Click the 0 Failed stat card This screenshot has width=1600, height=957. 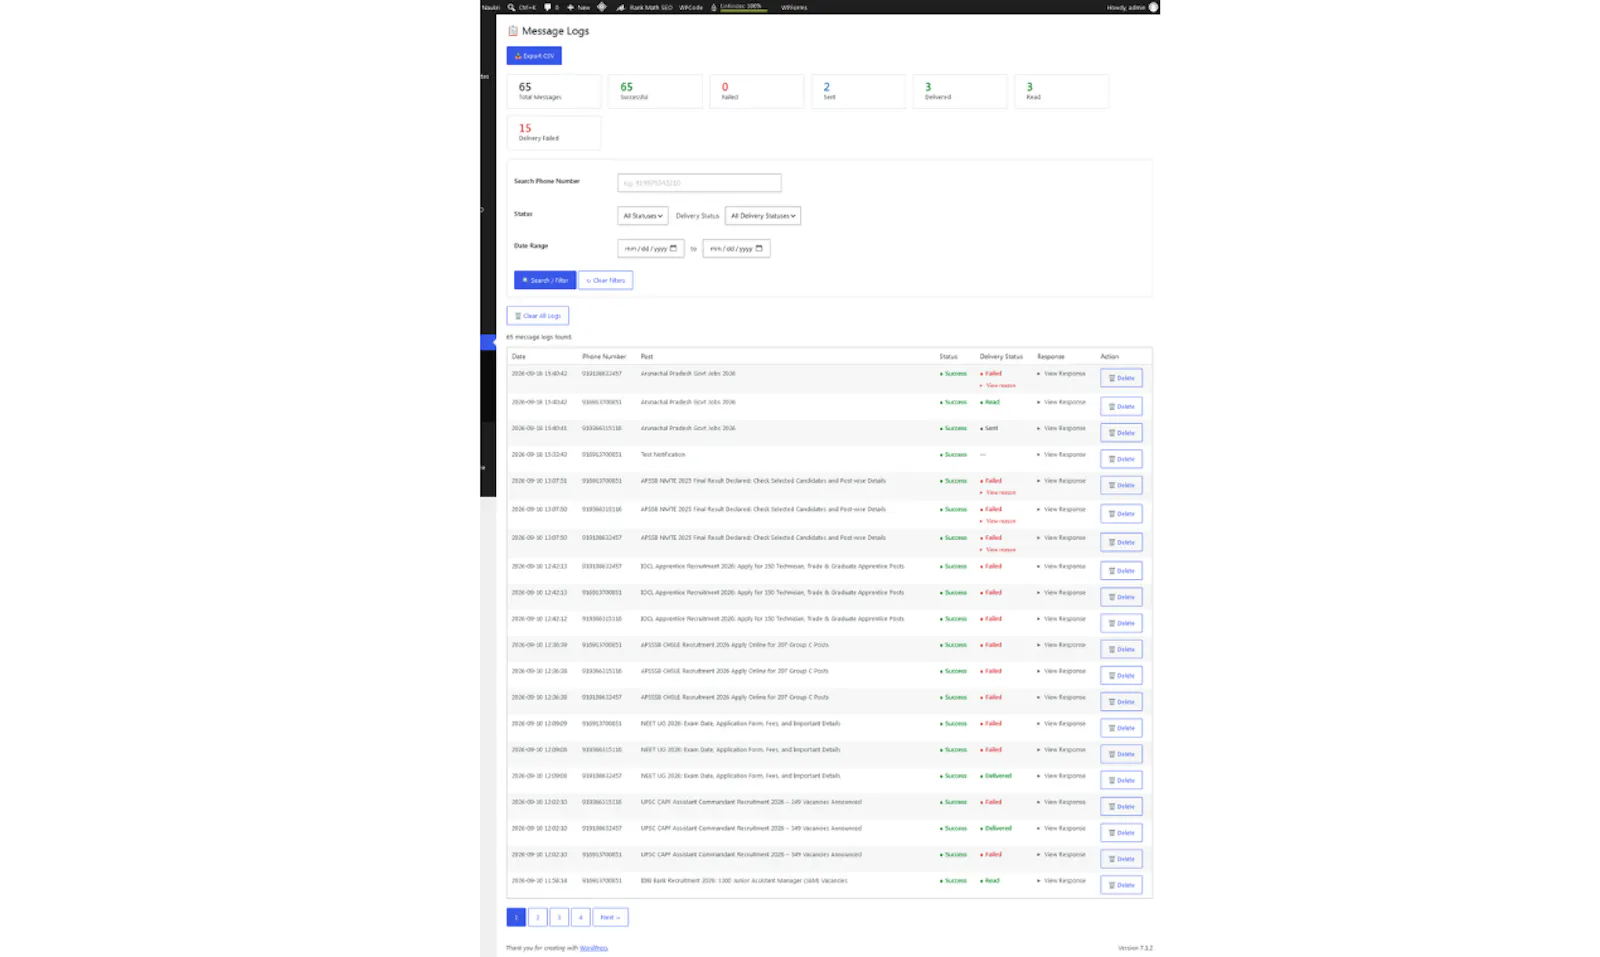(757, 91)
